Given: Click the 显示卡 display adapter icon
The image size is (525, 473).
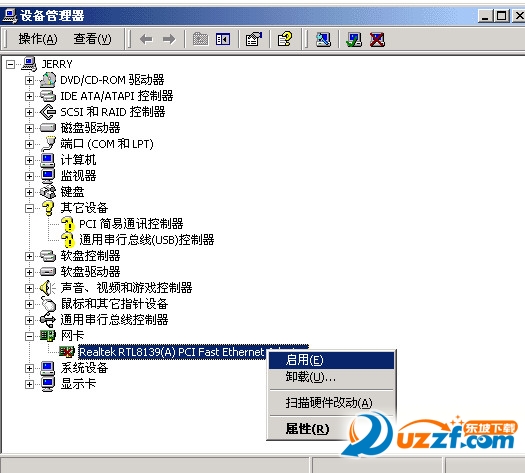Looking at the screenshot, I should (x=48, y=384).
